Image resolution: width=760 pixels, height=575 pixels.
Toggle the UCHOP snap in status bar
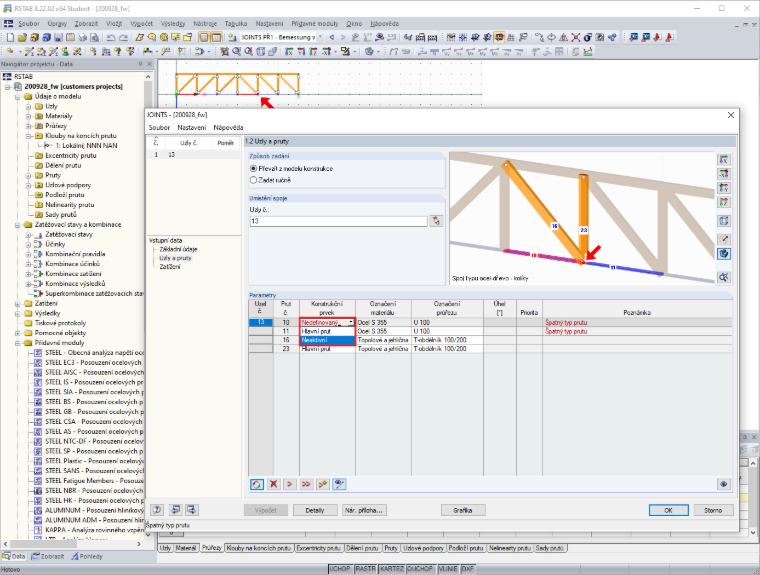pos(341,569)
